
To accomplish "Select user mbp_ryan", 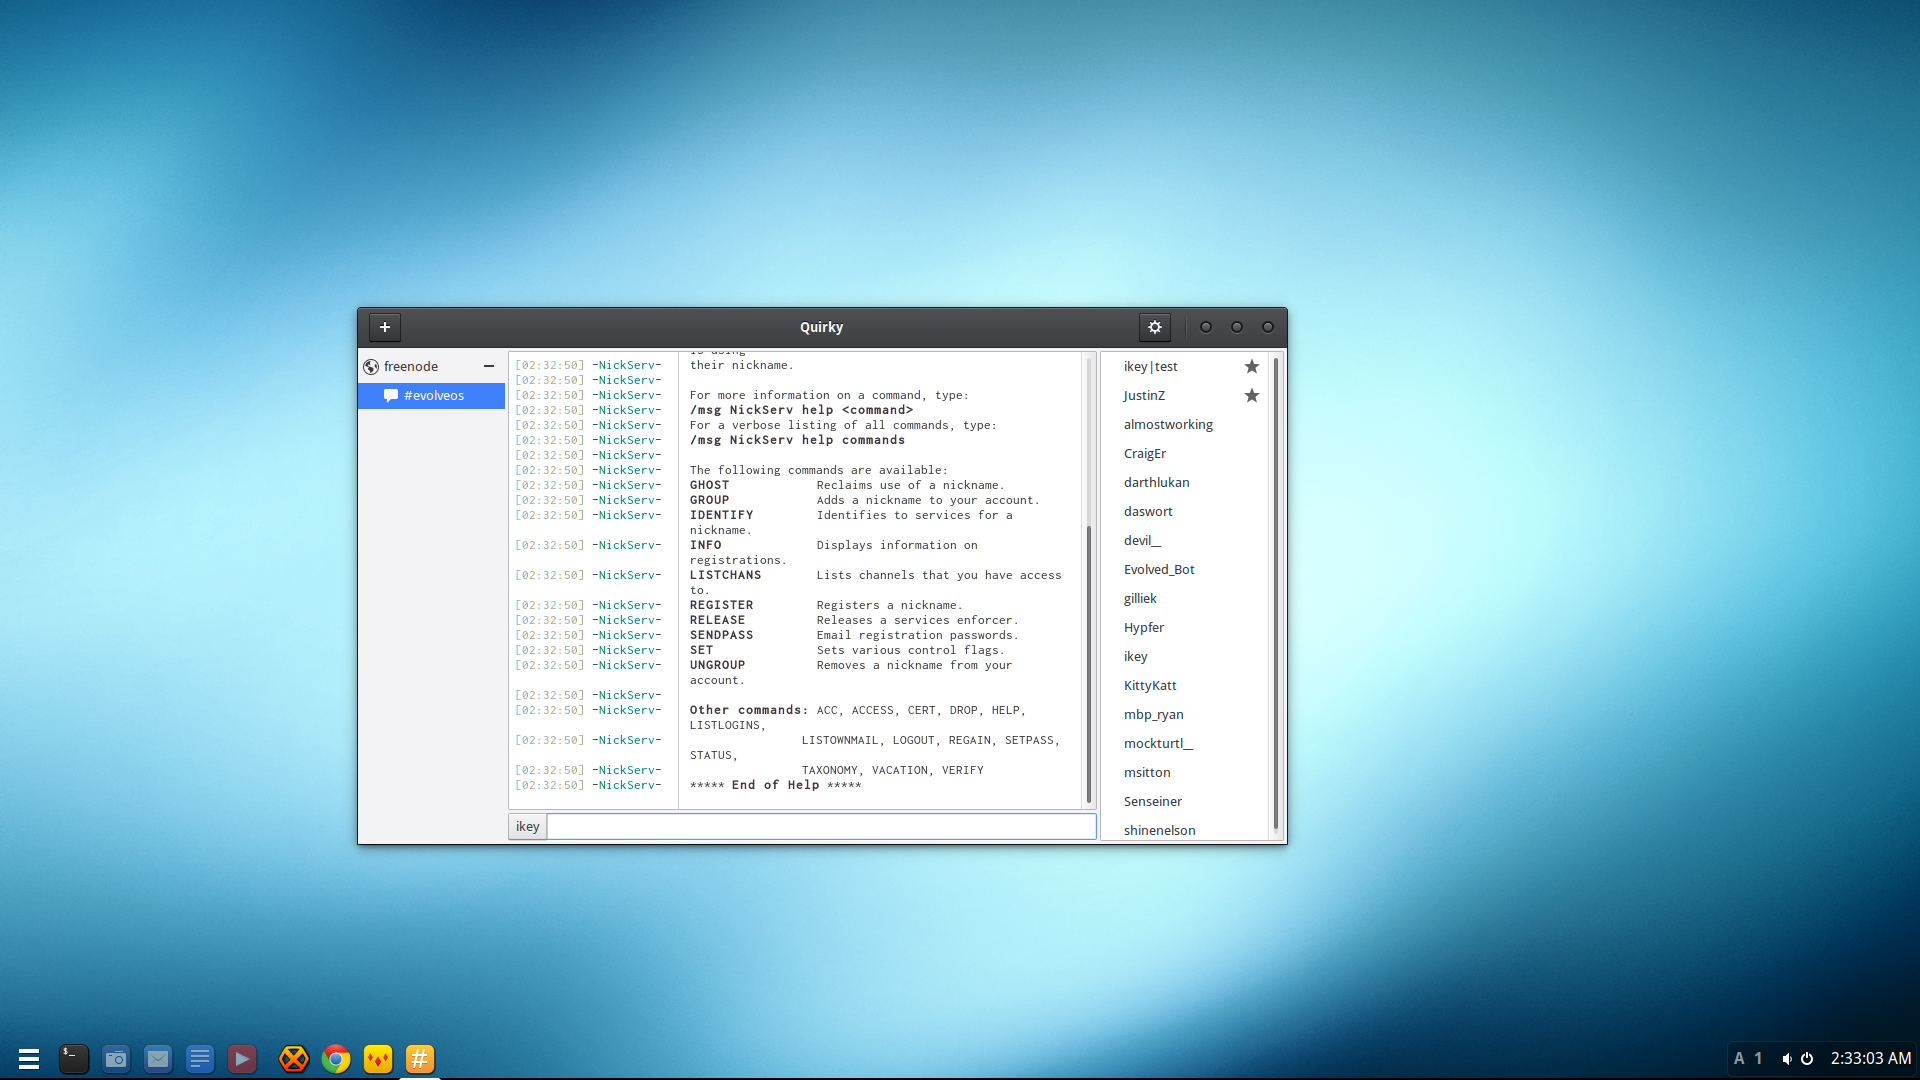I will 1185,714.
